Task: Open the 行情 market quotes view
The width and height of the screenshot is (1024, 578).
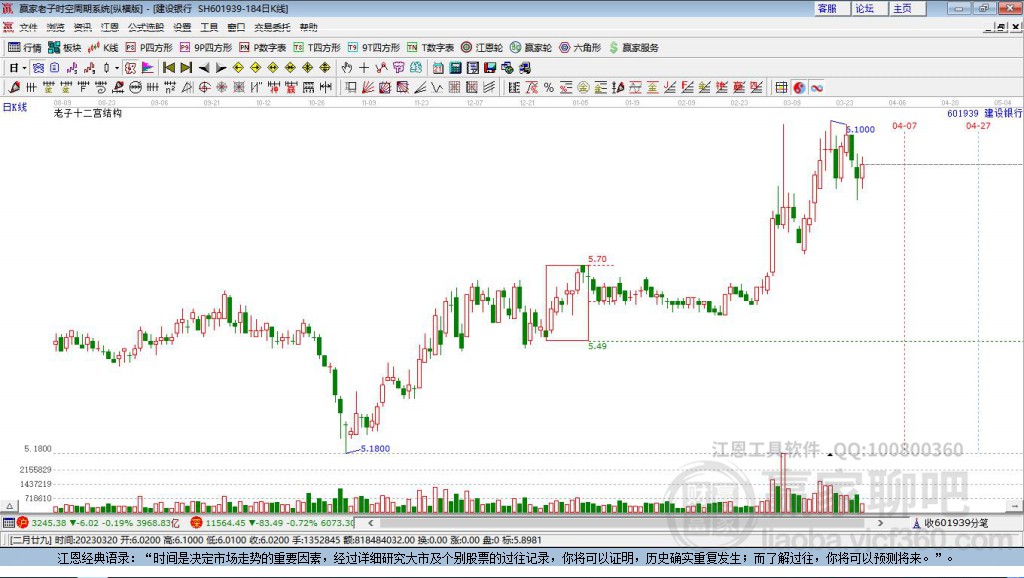Action: click(24, 48)
